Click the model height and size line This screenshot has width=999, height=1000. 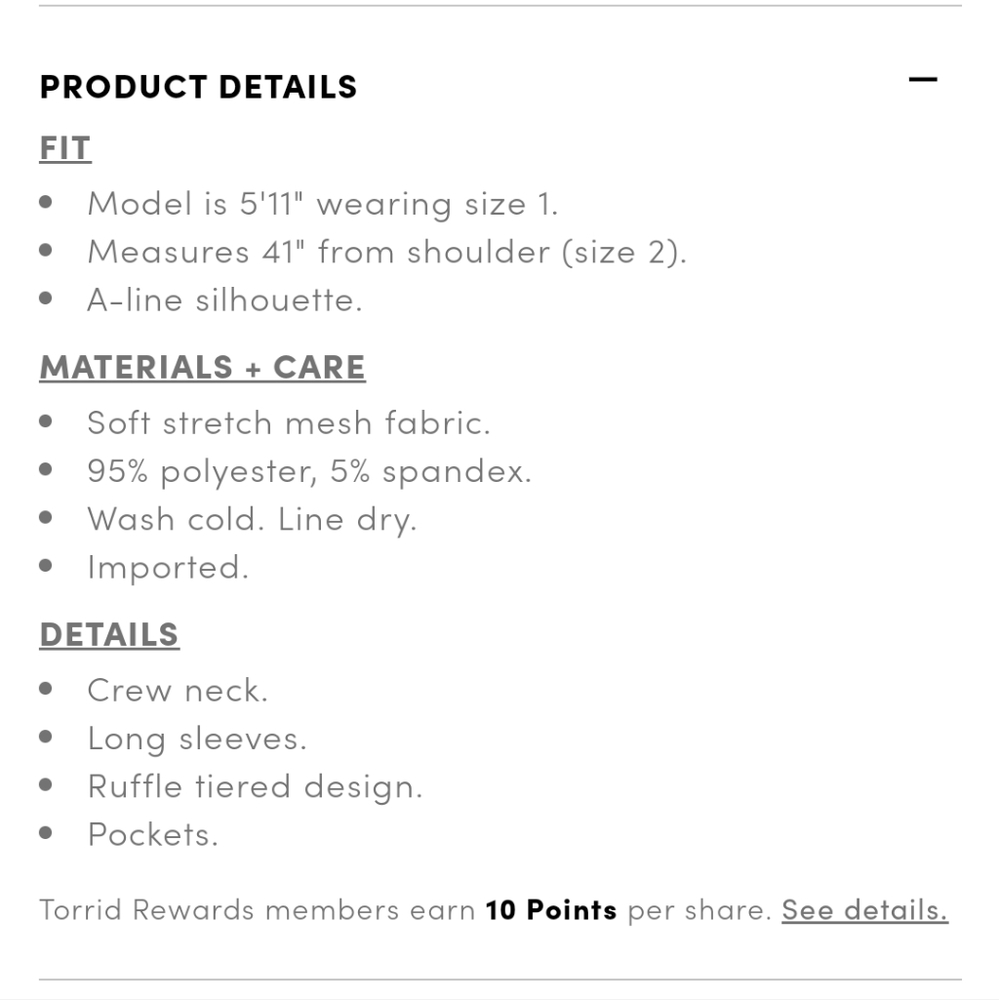click(x=322, y=204)
